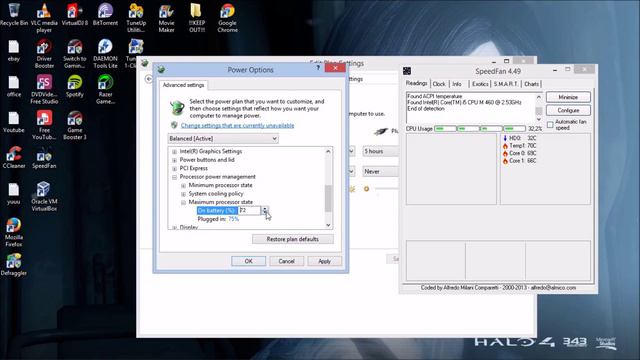Open the Balanced [Active] power plan dropdown
Screen dimensions: 640x360
(x=223, y=139)
